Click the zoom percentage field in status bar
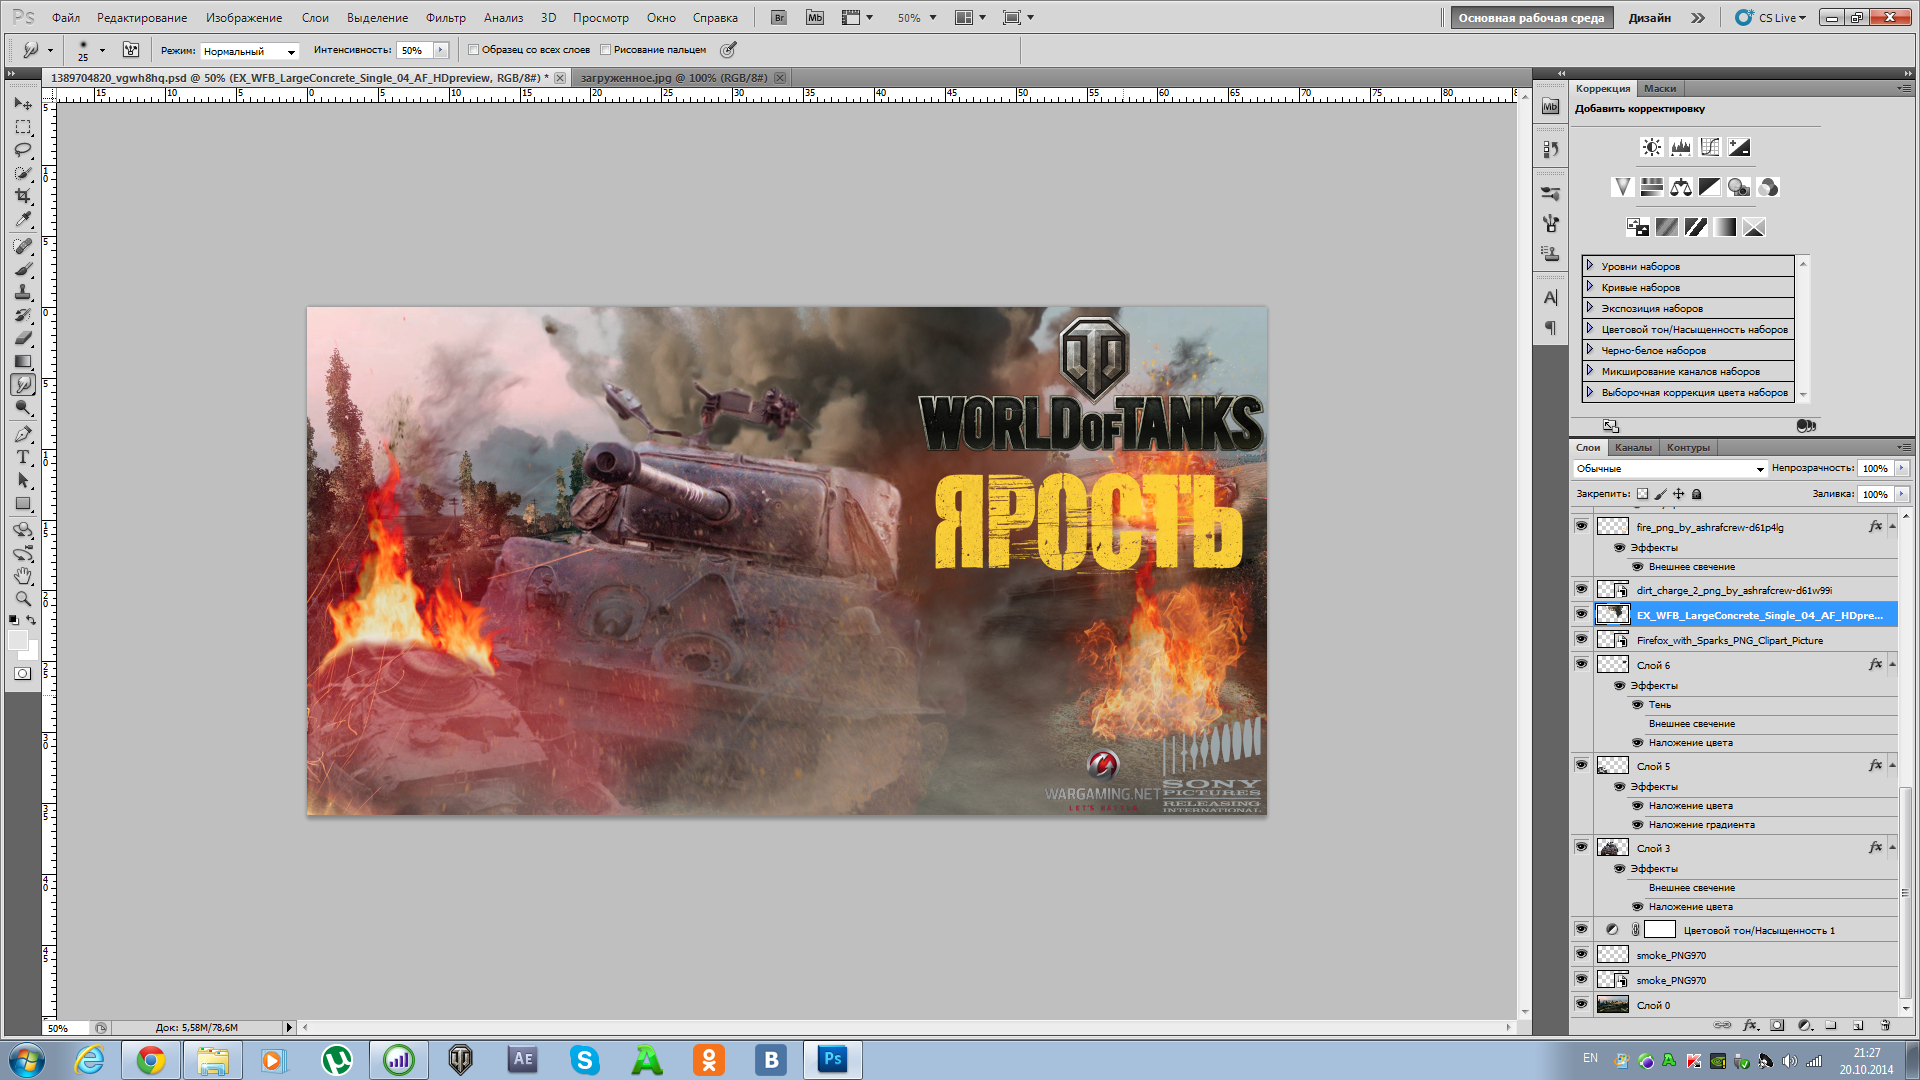The image size is (1920, 1080). point(66,1027)
